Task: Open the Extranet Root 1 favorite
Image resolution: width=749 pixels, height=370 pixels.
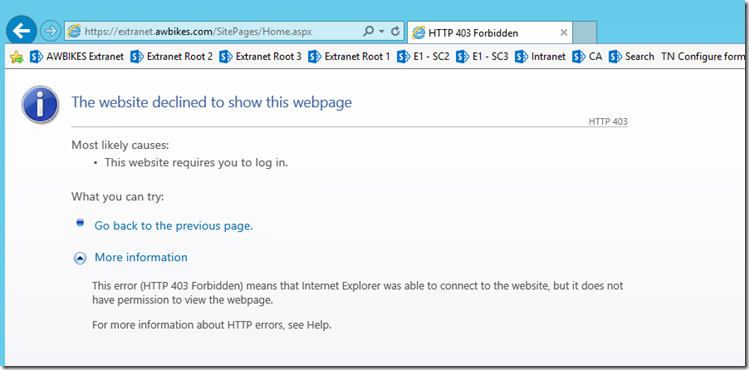Action: 349,57
